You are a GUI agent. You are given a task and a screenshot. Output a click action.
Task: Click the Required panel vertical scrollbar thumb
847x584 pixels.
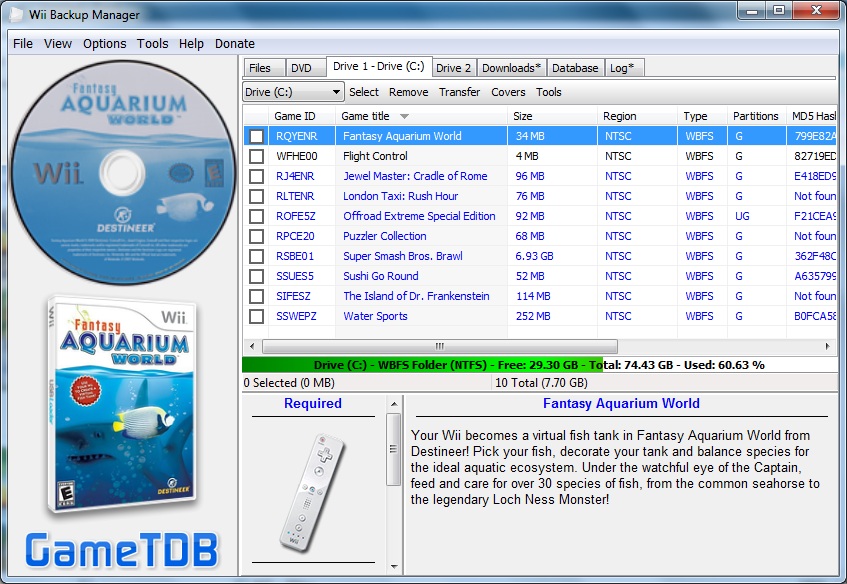394,449
